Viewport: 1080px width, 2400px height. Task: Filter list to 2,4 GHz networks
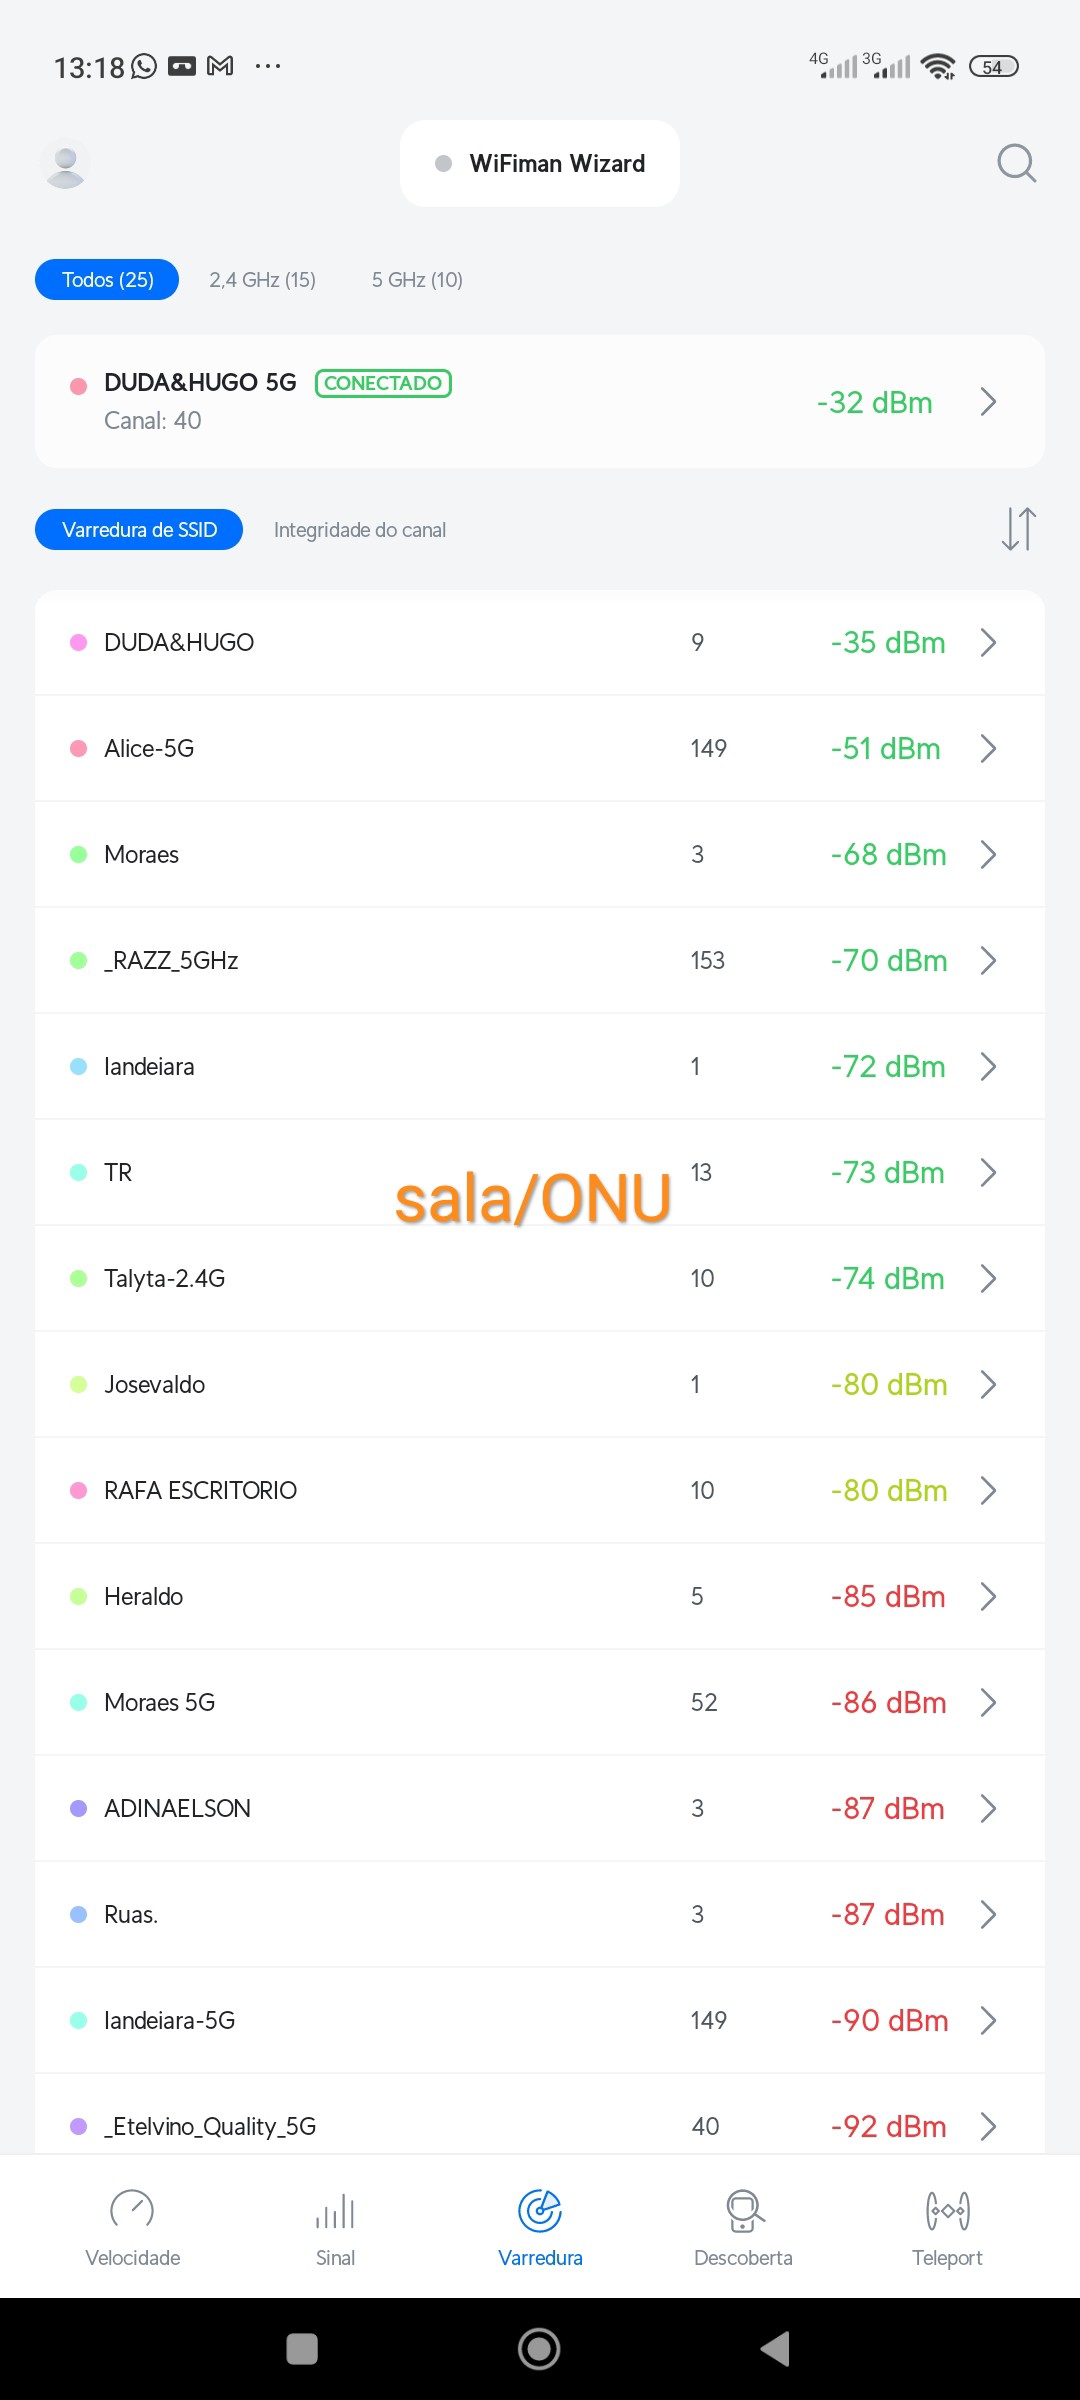pos(262,280)
